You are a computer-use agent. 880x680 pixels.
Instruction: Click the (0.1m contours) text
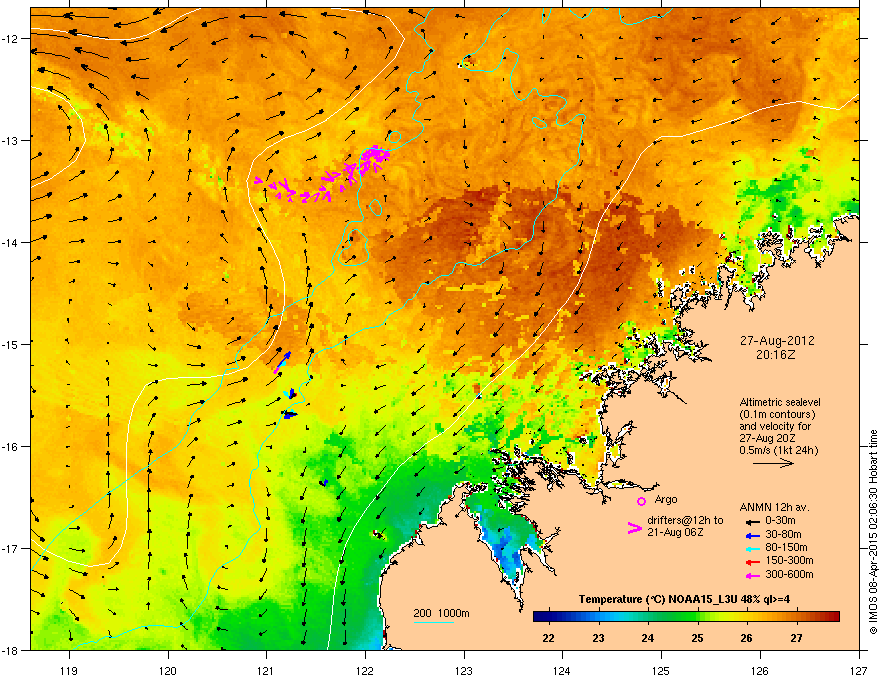(x=777, y=415)
